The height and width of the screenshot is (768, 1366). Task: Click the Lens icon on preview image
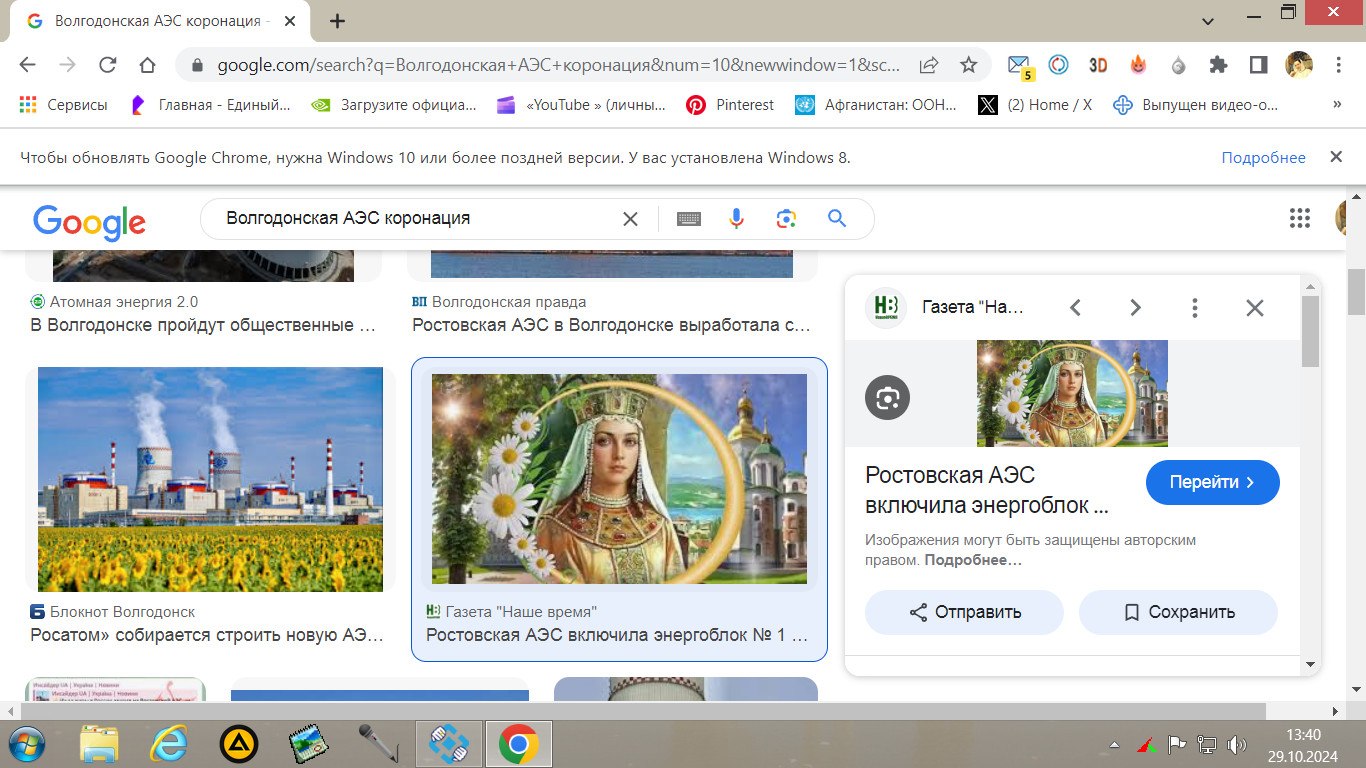click(887, 399)
